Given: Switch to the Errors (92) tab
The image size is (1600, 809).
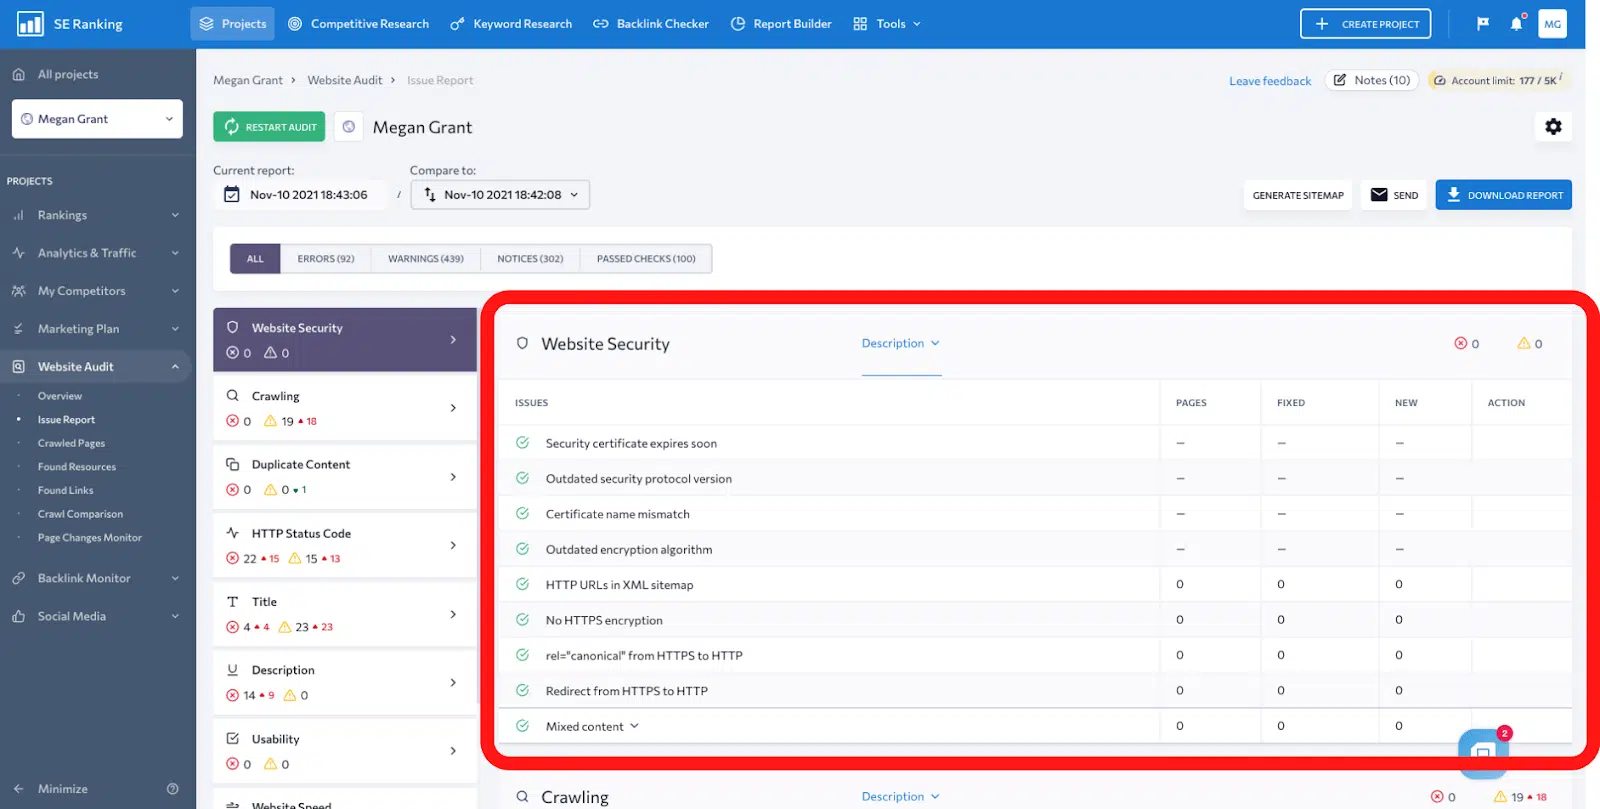Looking at the screenshot, I should pyautogui.click(x=325, y=259).
